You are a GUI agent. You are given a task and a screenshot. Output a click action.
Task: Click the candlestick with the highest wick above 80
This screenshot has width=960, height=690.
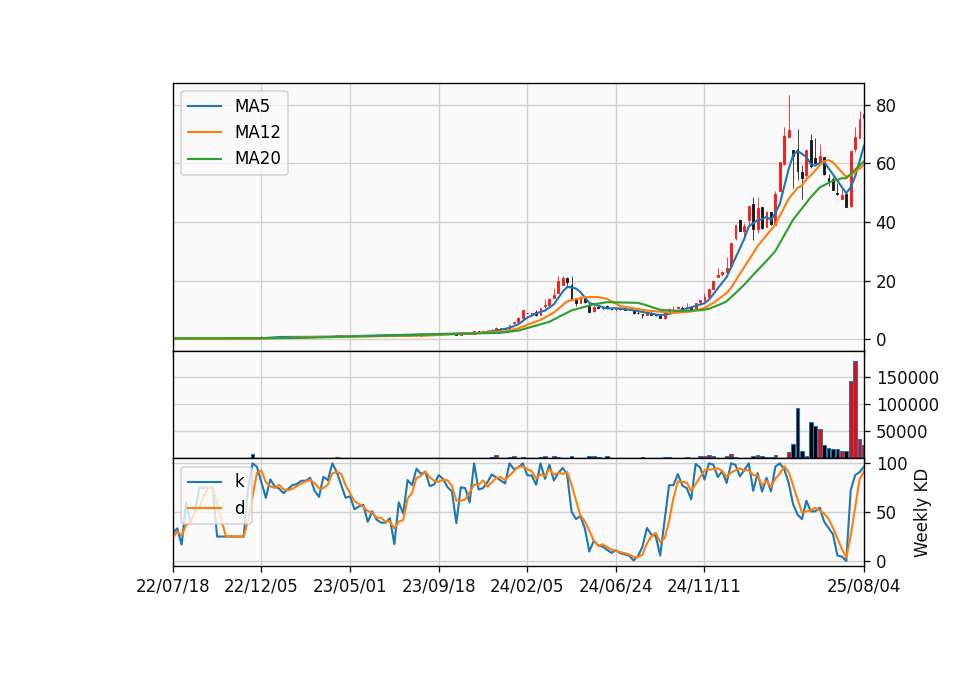click(789, 119)
